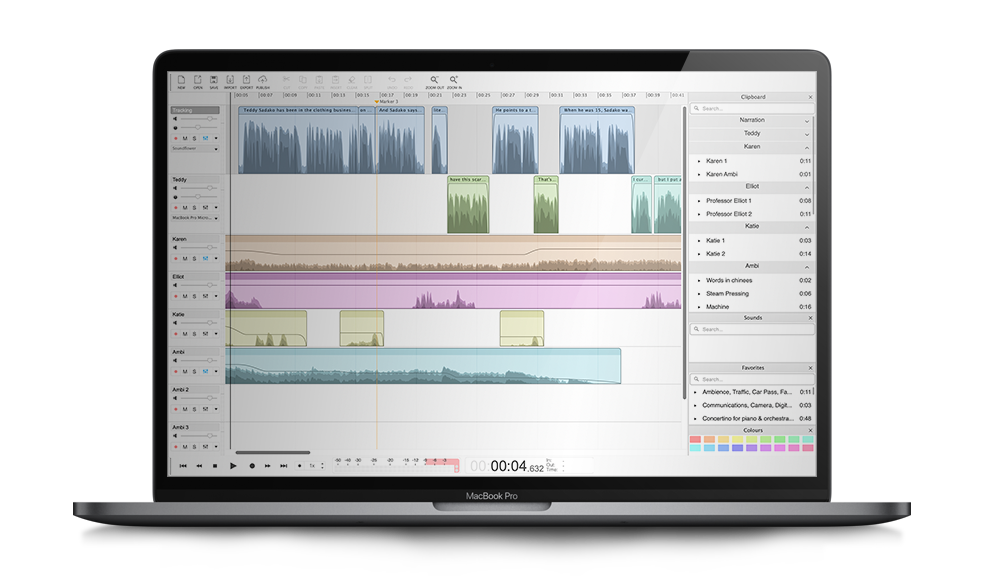Open the Soundflower input dropdown
Viewport: 984px width, 576px height.
click(x=216, y=148)
